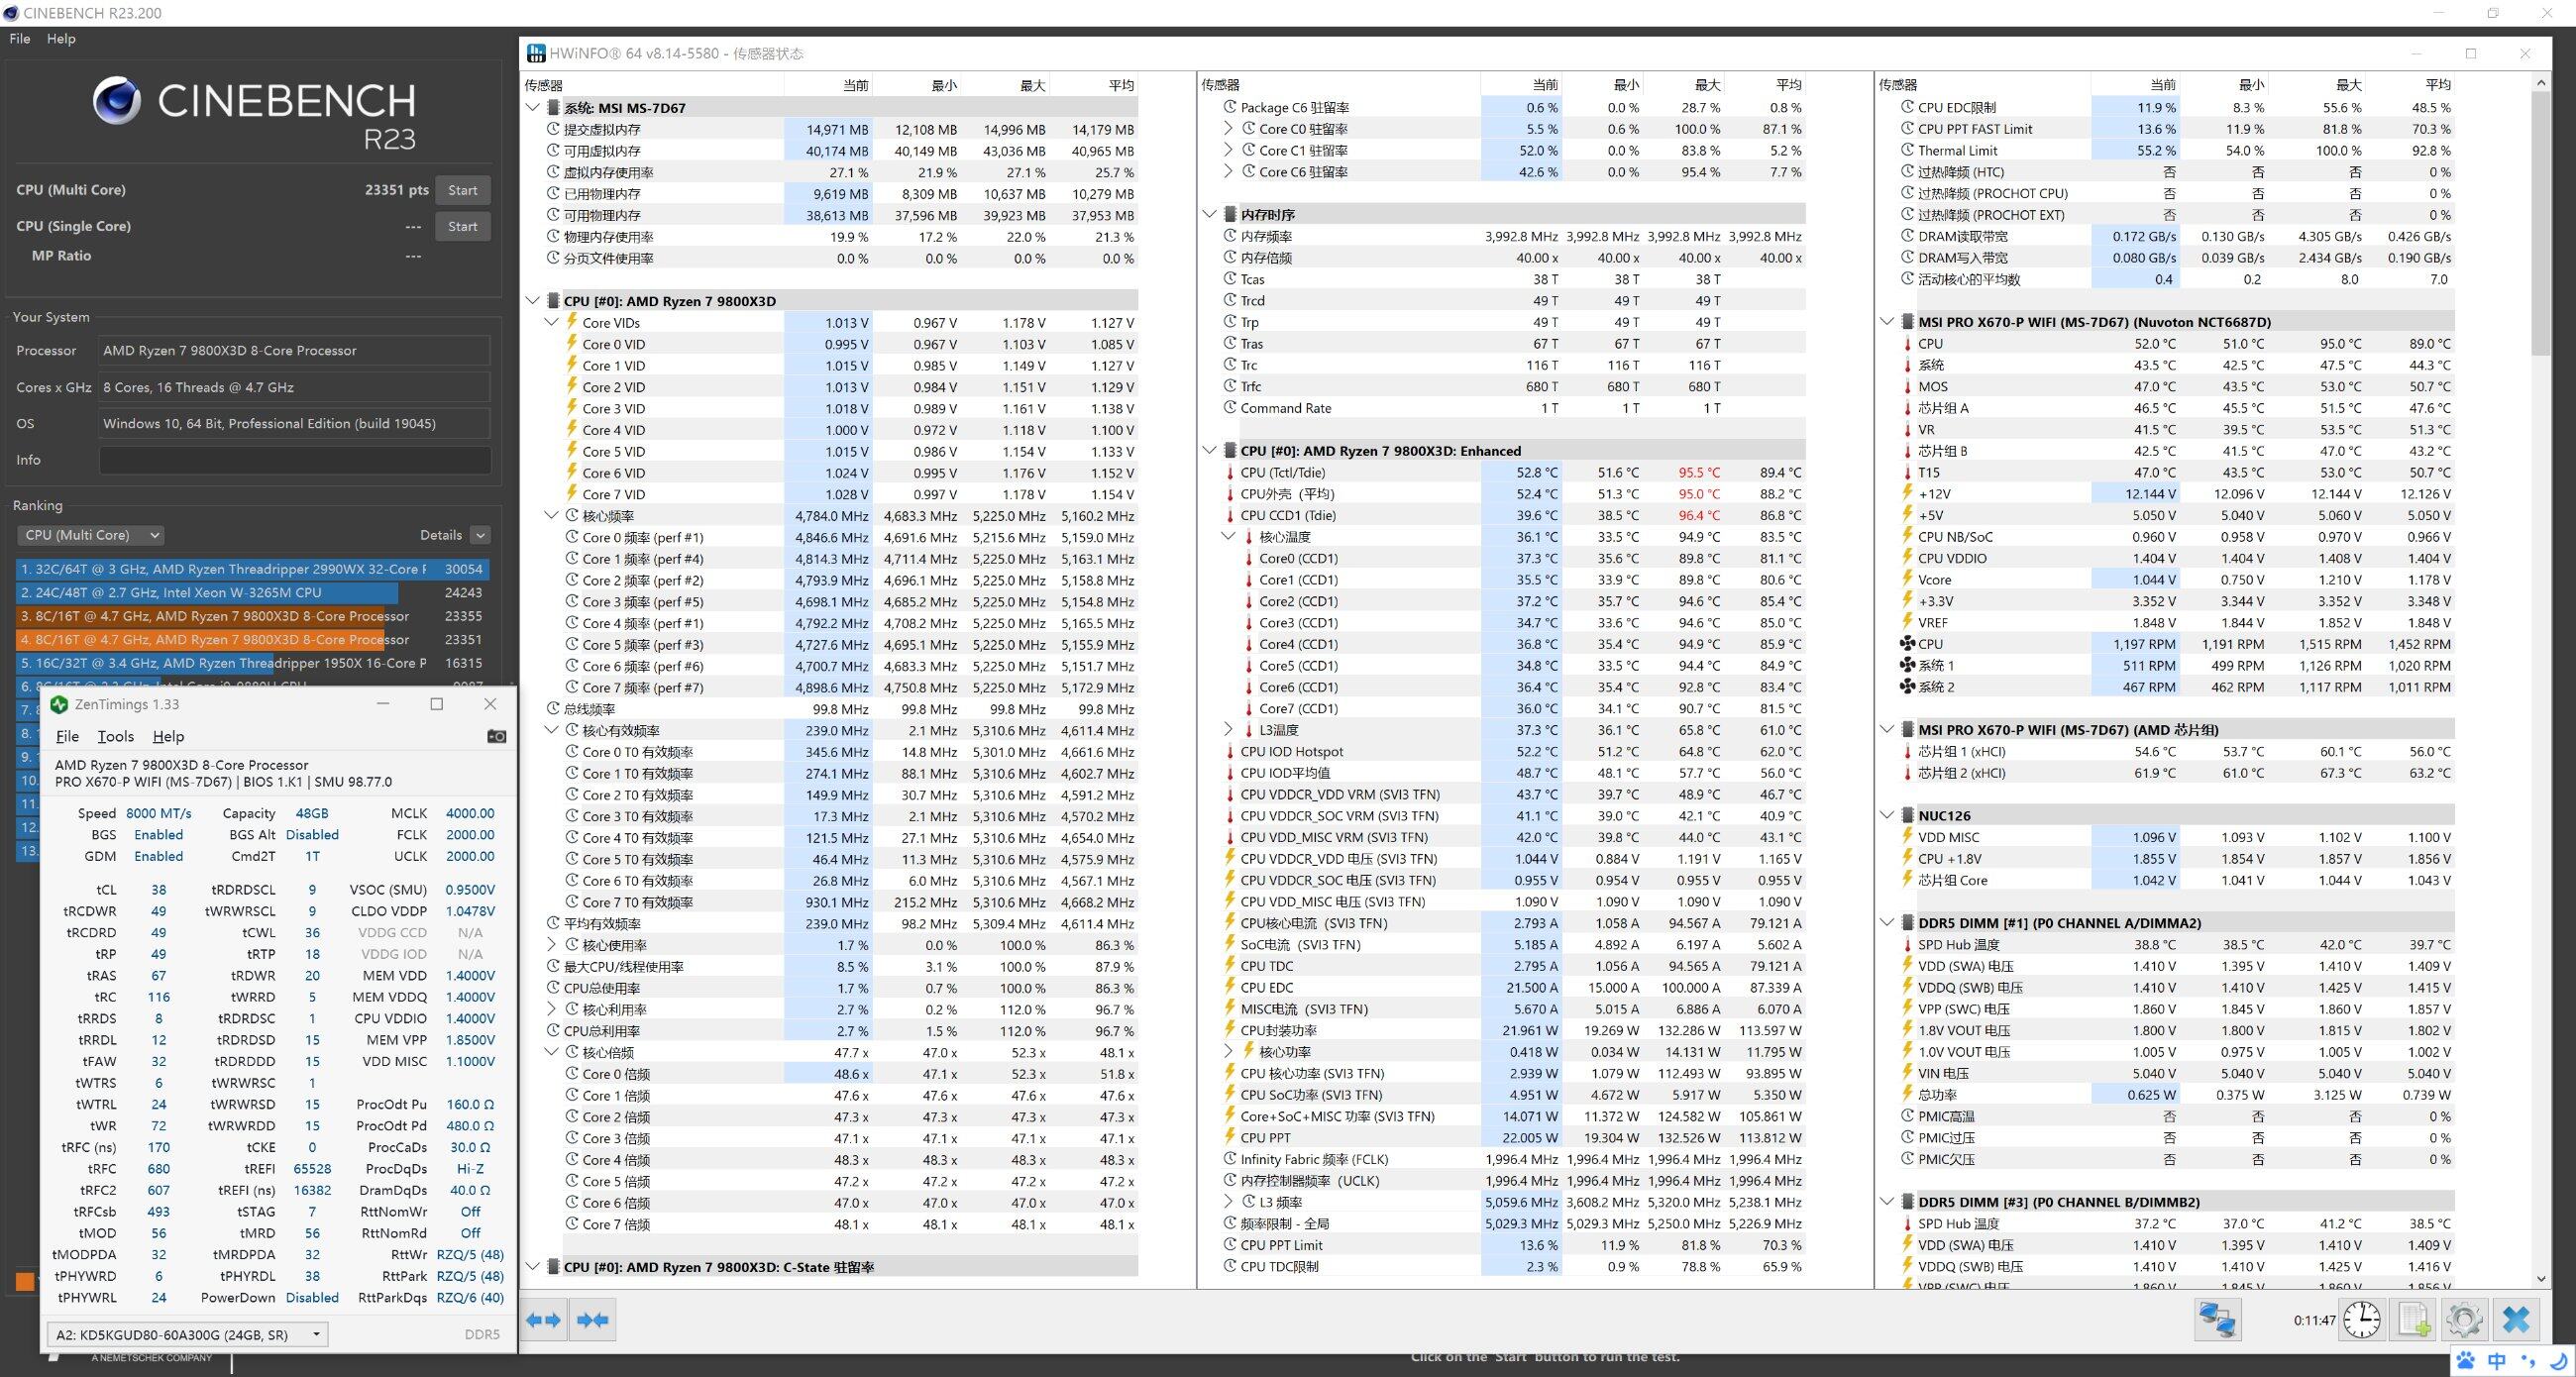The height and width of the screenshot is (1377, 2576).
Task: Toggle the IME punctuation mode icon
Action: pos(2528,1361)
